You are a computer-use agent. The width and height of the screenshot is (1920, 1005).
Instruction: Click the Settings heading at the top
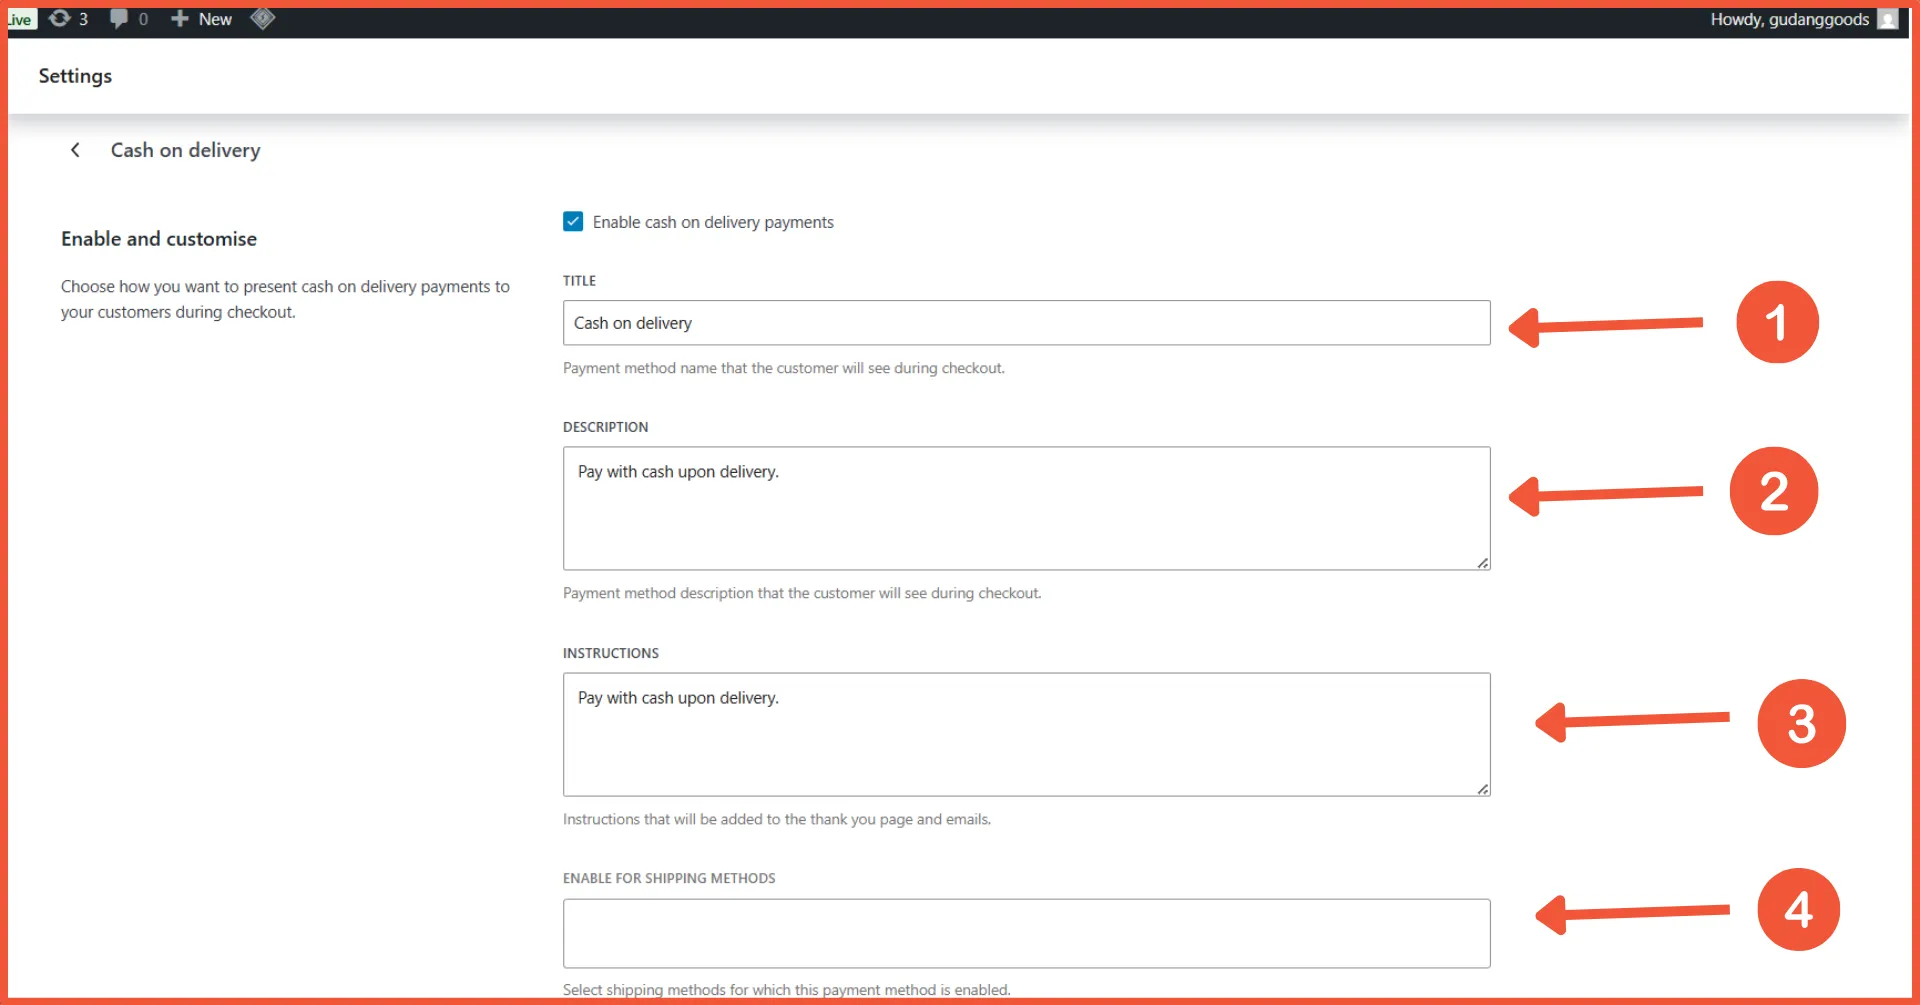click(74, 75)
